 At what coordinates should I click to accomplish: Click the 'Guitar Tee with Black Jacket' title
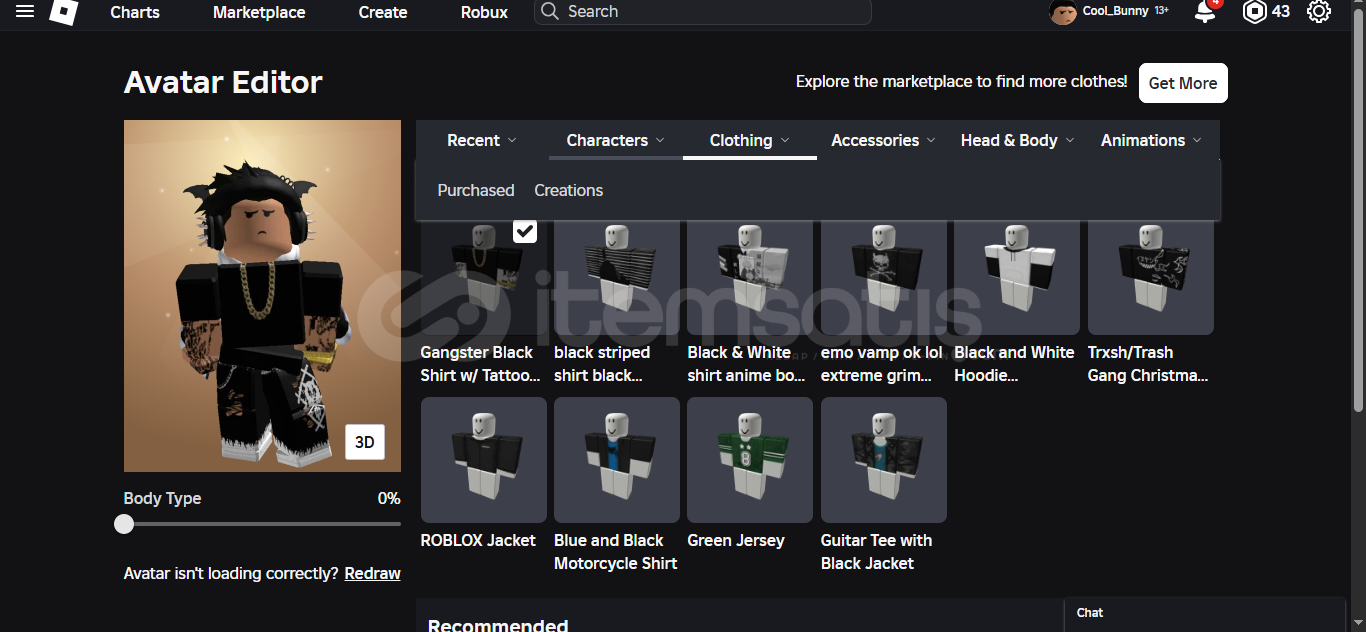[x=876, y=552]
